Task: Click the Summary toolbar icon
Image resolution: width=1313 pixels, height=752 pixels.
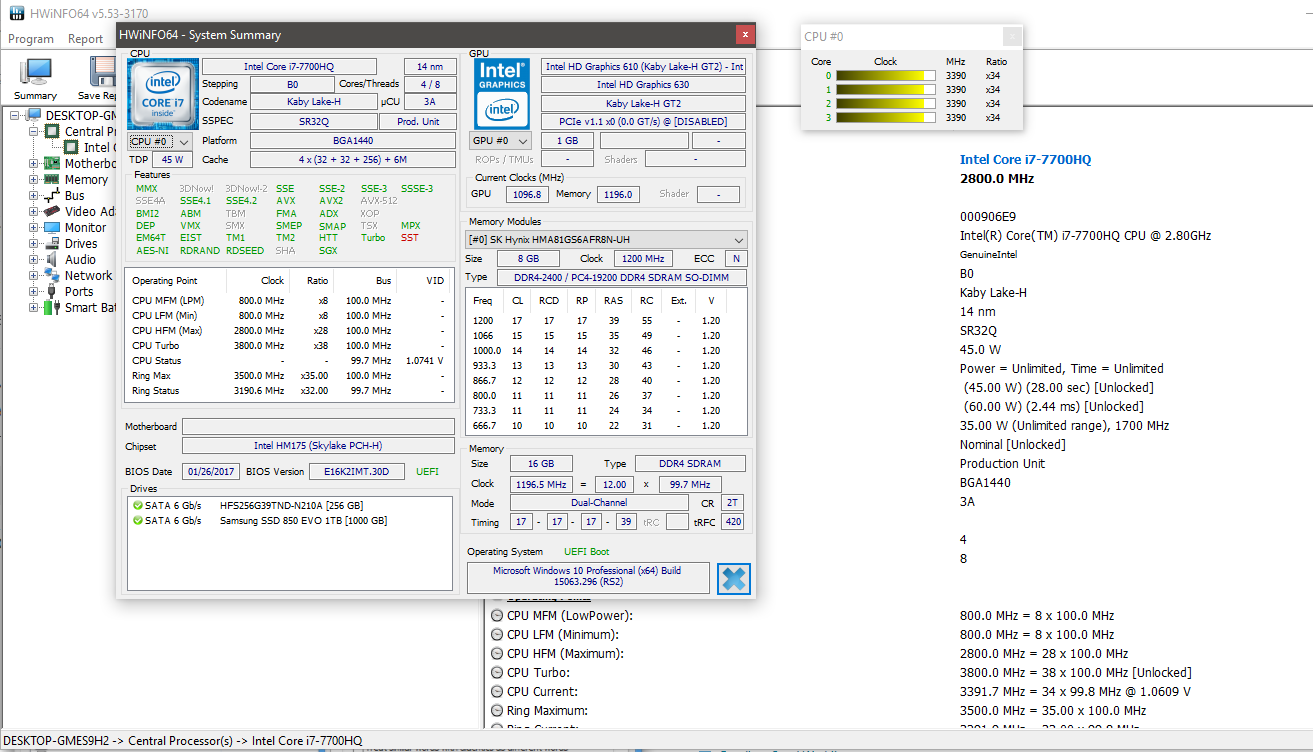Action: pos(36,72)
